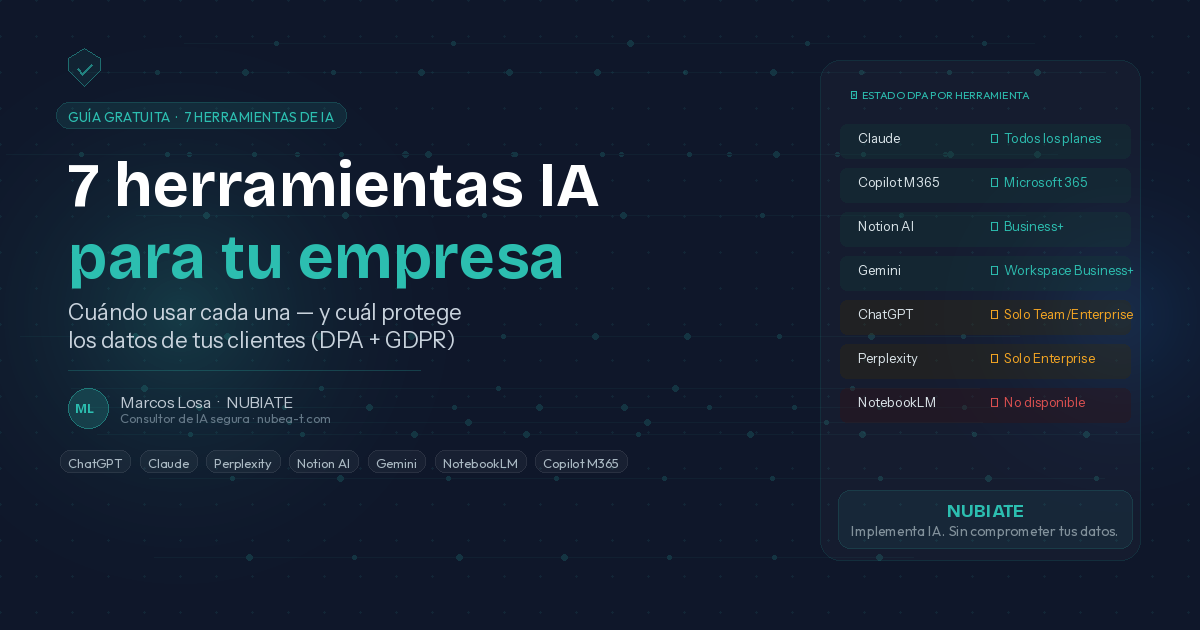Click the check icon beside Todos los planes
The image size is (1200, 630).
click(993, 139)
